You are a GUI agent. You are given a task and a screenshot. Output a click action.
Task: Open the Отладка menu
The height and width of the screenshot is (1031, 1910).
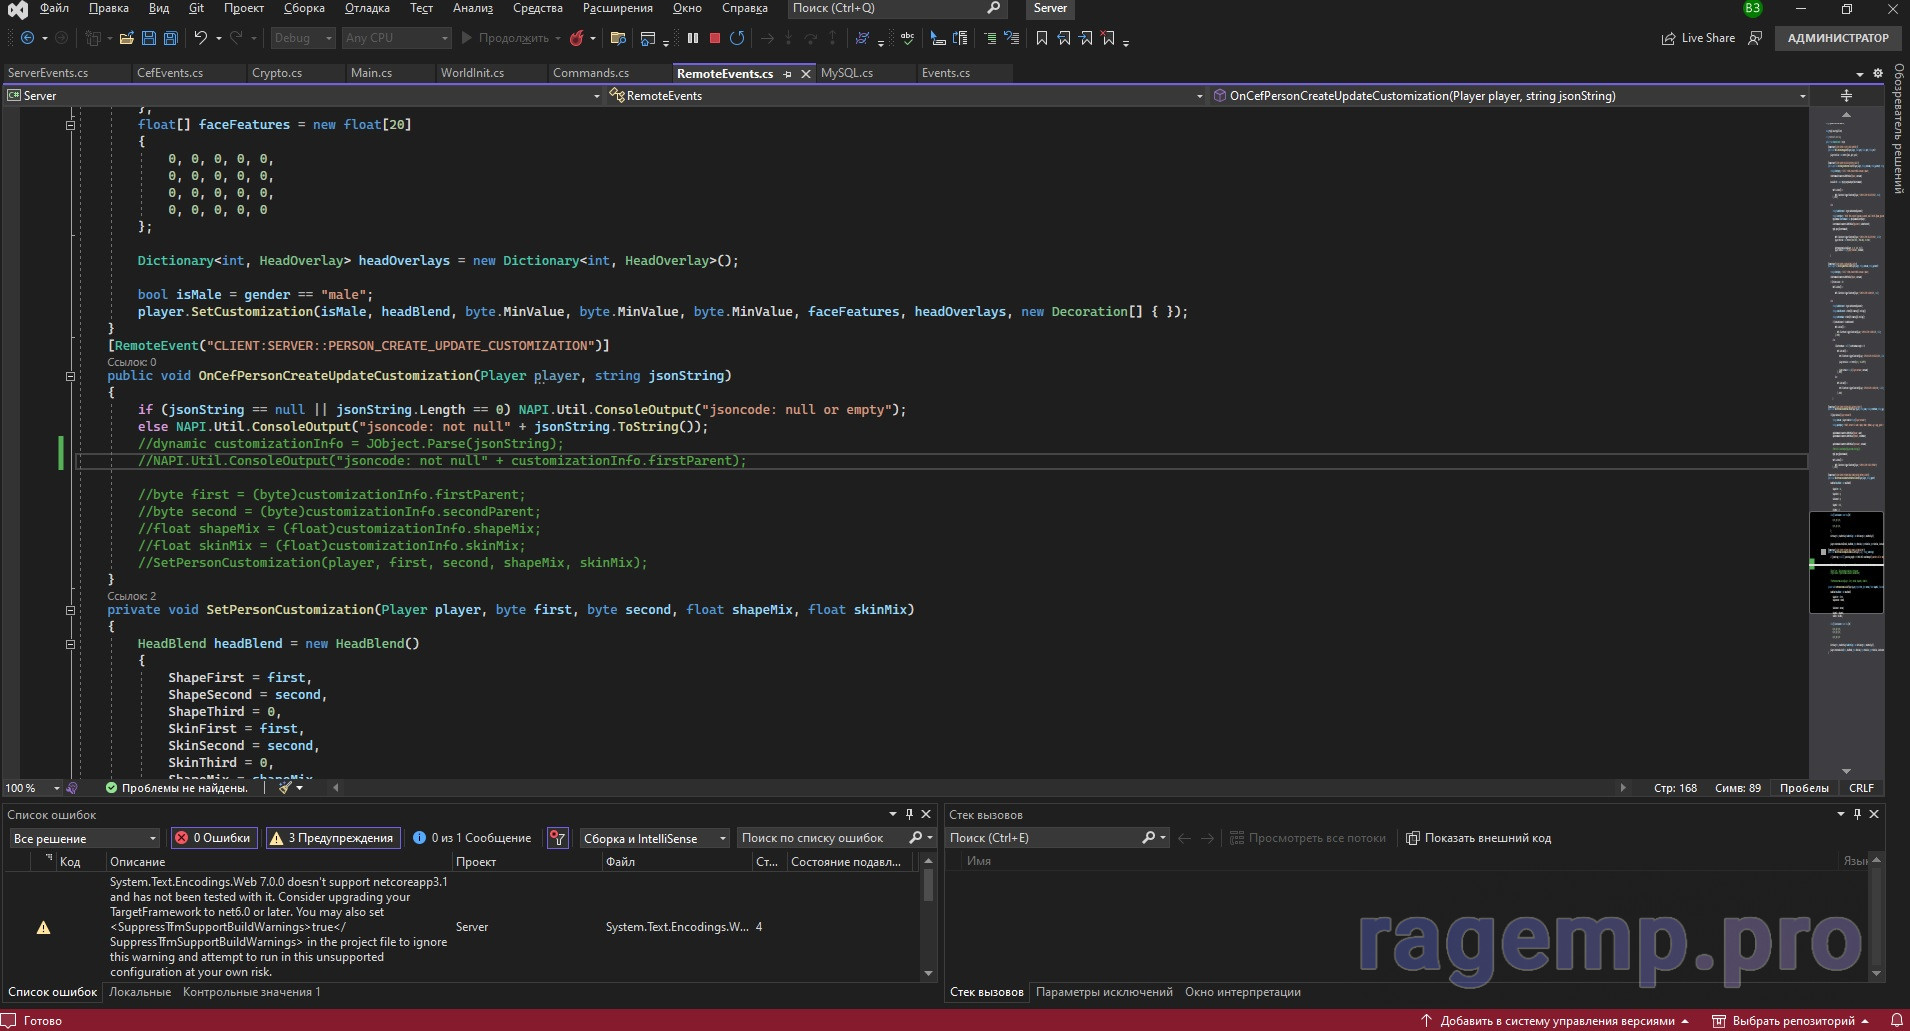367,8
